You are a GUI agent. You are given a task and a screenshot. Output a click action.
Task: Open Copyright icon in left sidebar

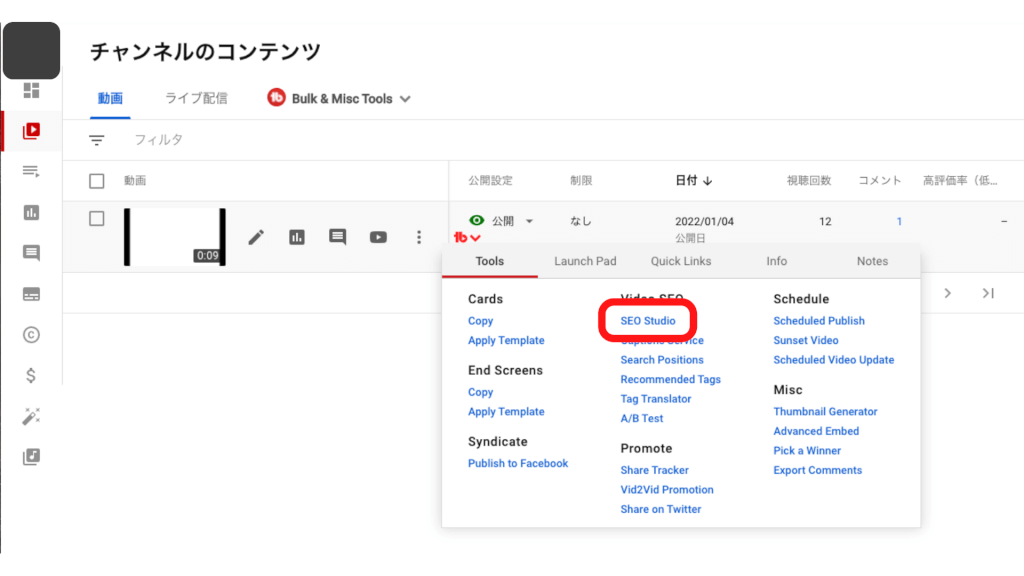pos(31,335)
